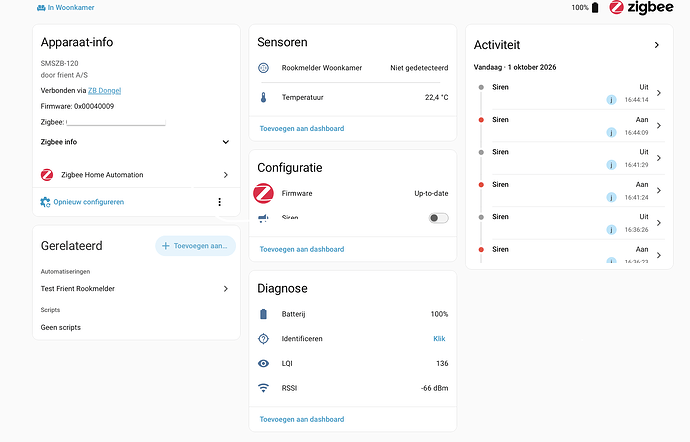Click the thermometer icon for Temperatuur
The width and height of the screenshot is (690, 442).
pyautogui.click(x=264, y=97)
